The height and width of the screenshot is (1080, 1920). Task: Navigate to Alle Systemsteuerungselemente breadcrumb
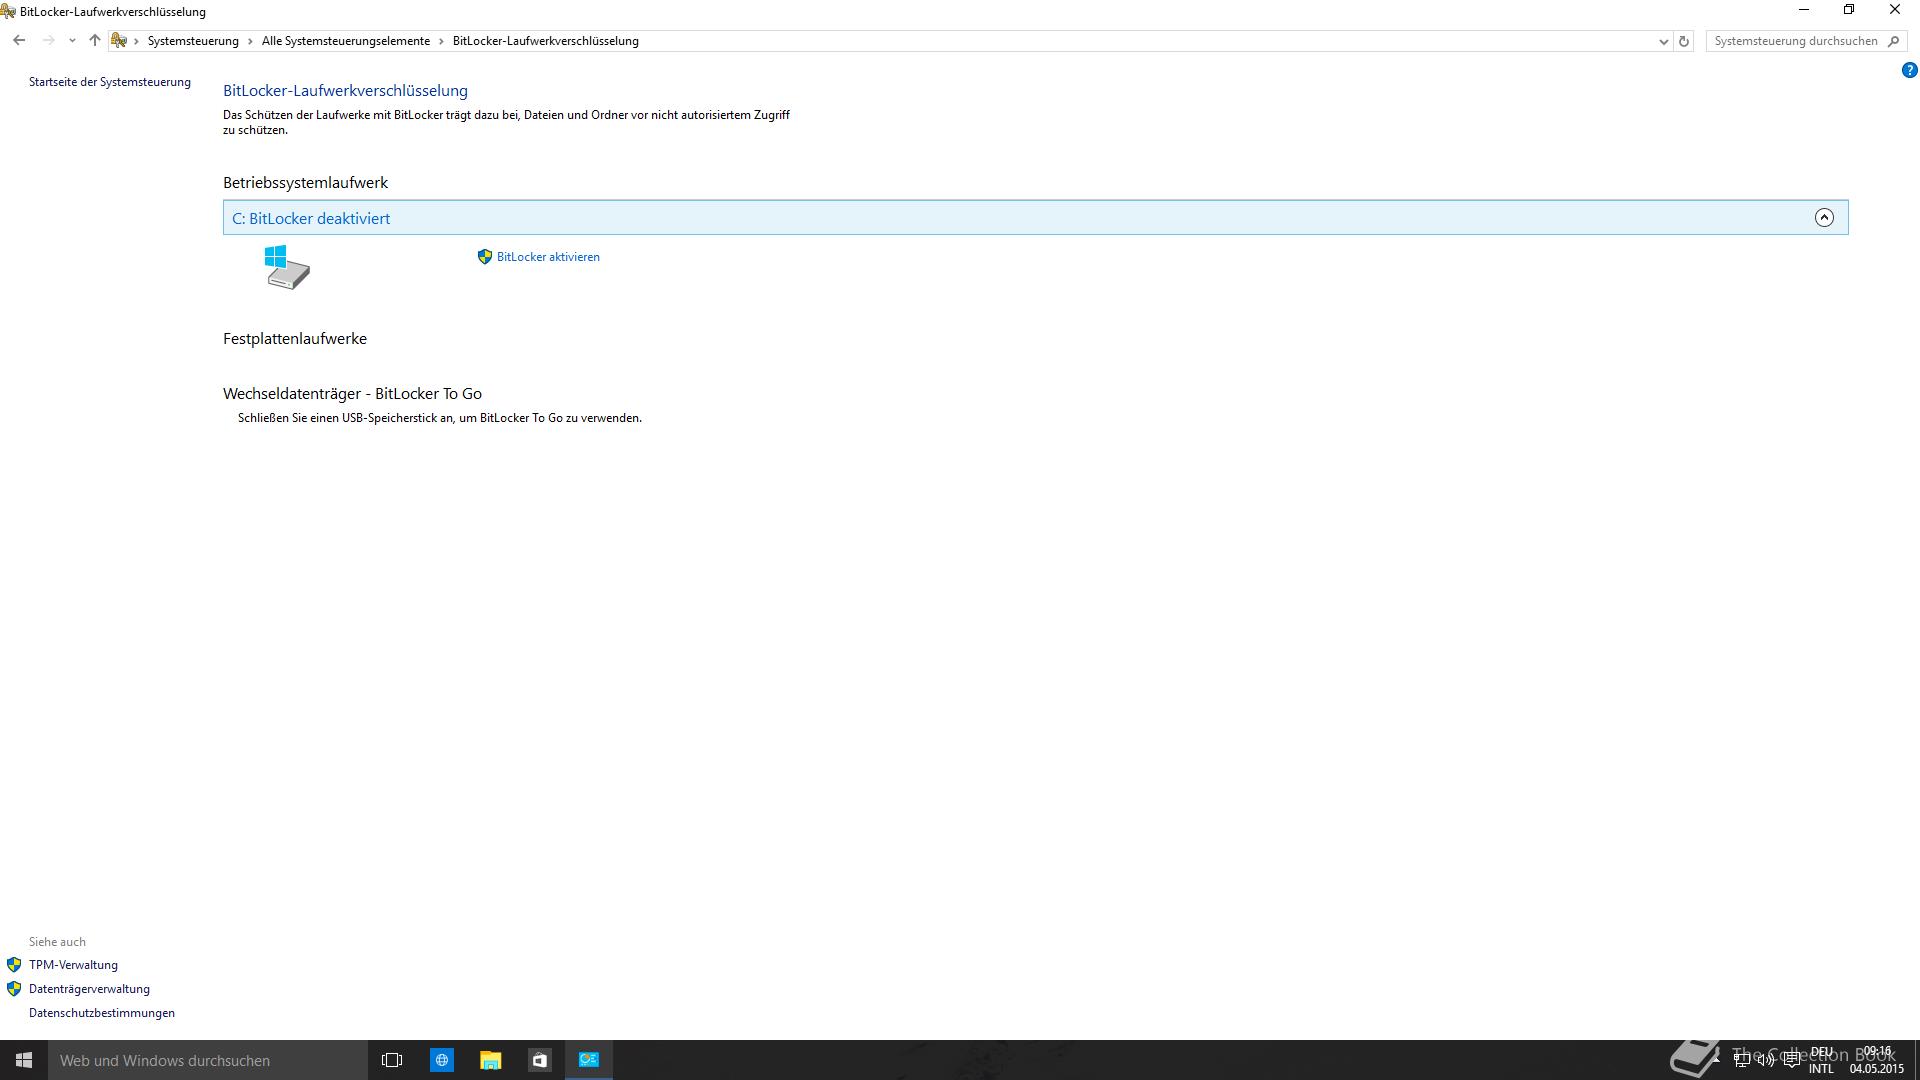pos(346,41)
